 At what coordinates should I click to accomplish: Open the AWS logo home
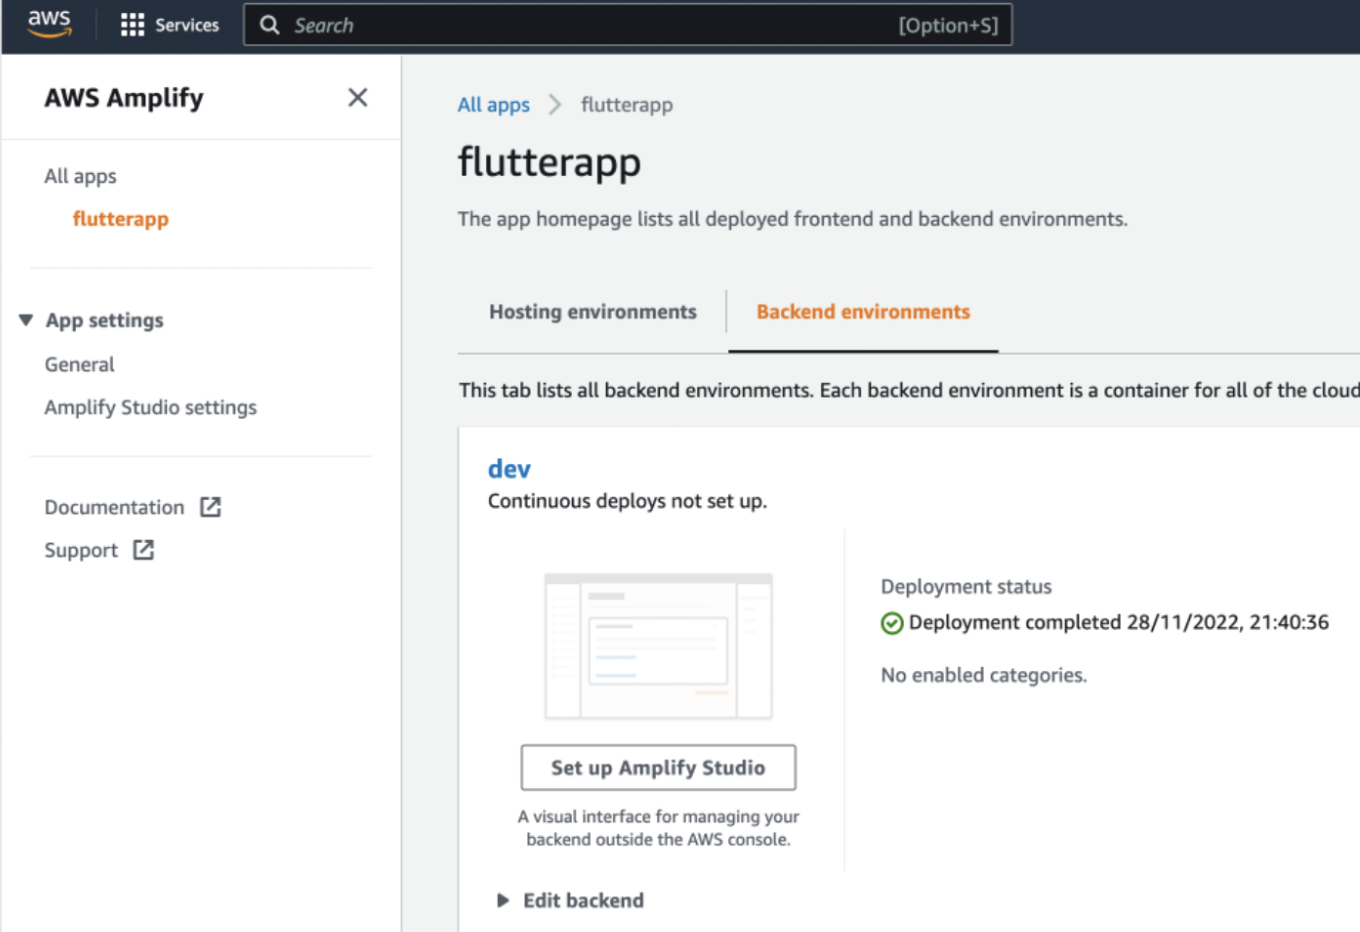pos(49,23)
